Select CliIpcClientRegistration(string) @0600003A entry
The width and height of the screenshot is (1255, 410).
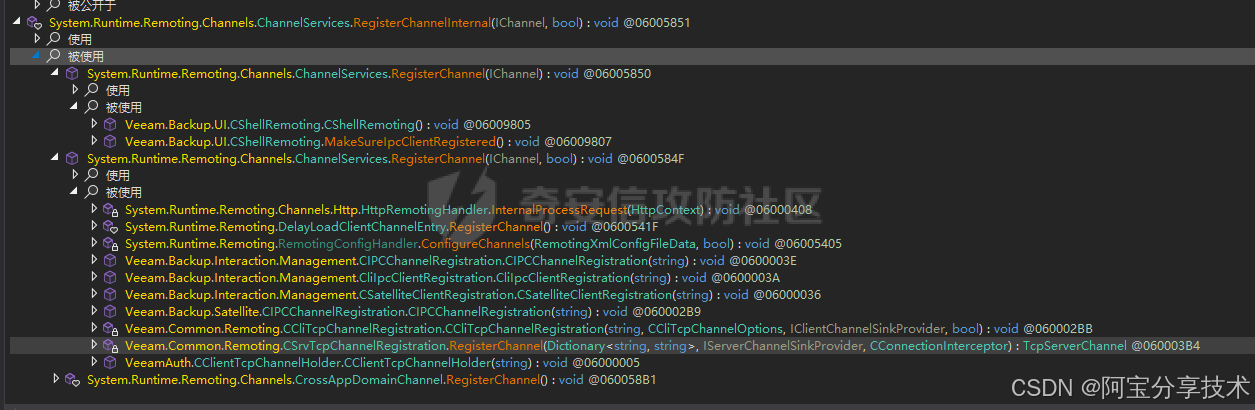[452, 277]
